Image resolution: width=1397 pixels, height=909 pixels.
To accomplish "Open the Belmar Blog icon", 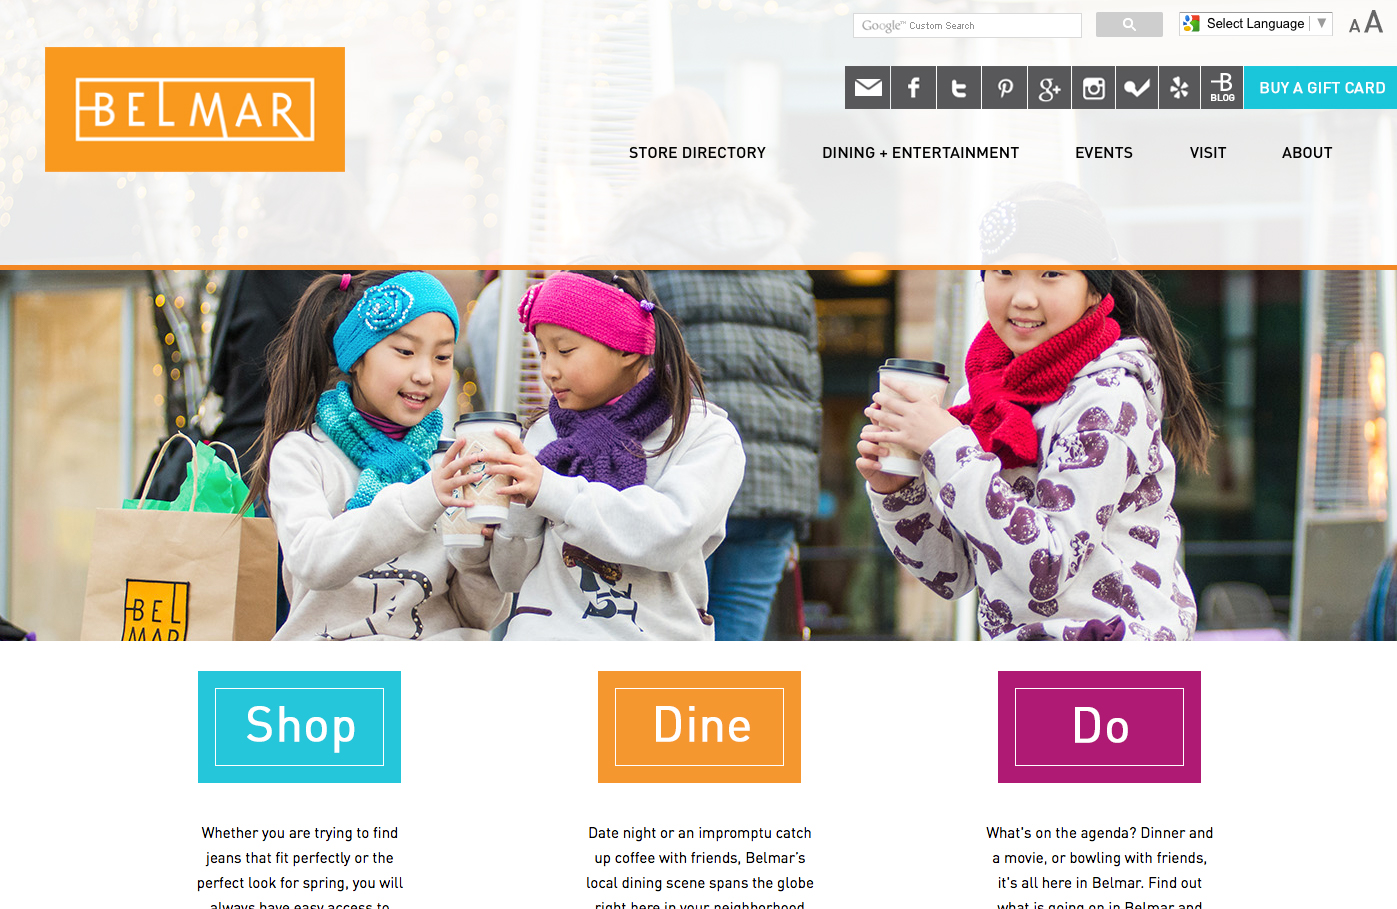I will click(1222, 88).
